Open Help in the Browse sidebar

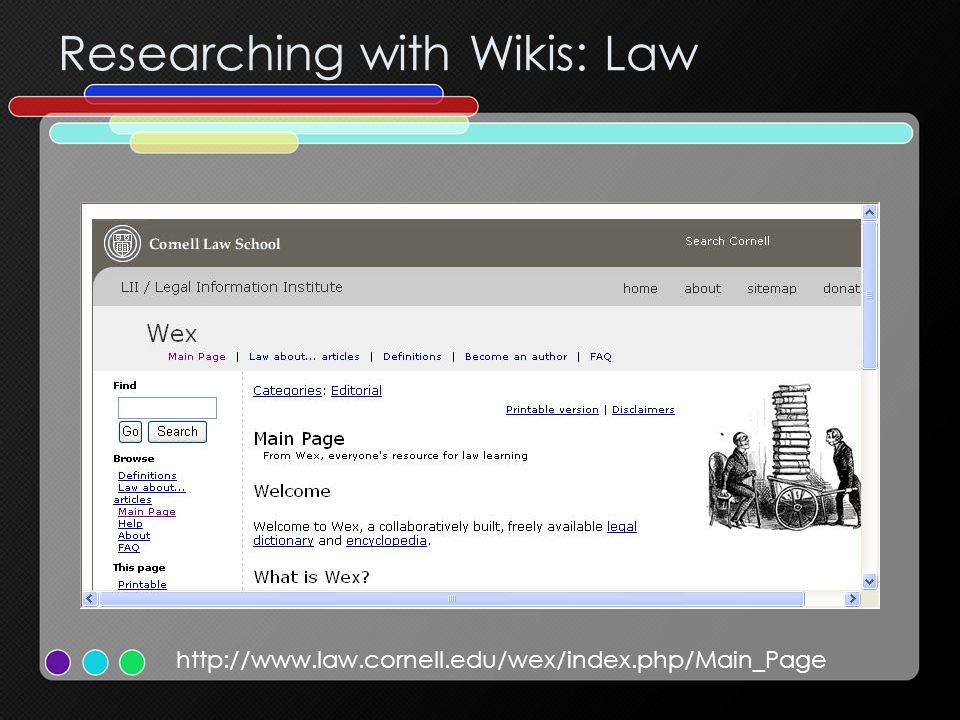[x=130, y=523]
